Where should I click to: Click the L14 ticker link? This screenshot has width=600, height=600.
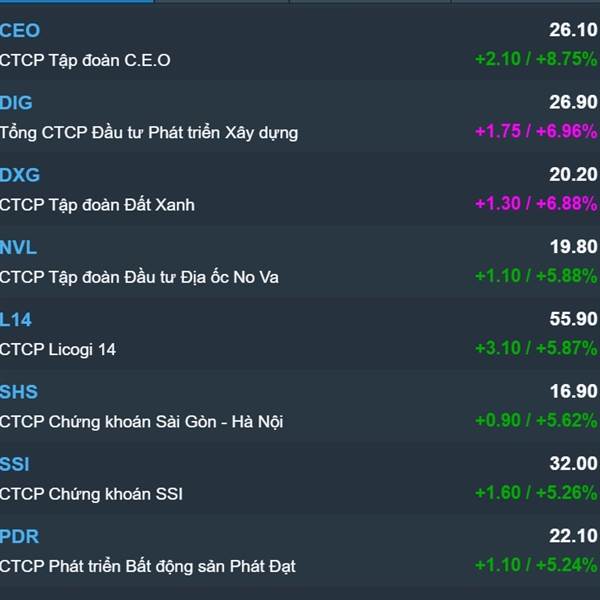[16, 320]
